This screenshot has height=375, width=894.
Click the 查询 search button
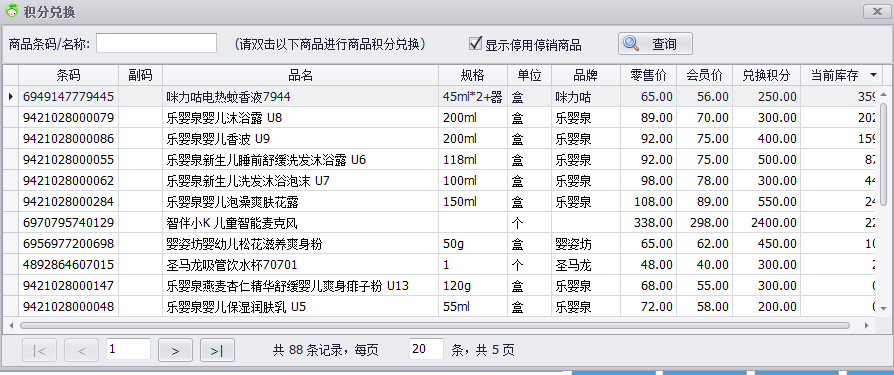point(655,44)
